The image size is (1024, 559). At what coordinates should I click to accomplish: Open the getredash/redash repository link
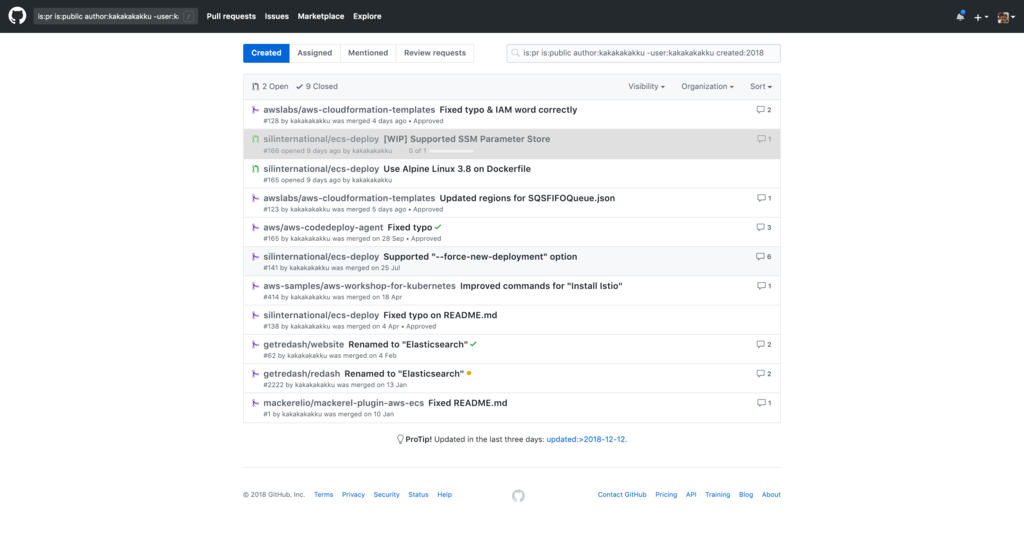(x=302, y=374)
